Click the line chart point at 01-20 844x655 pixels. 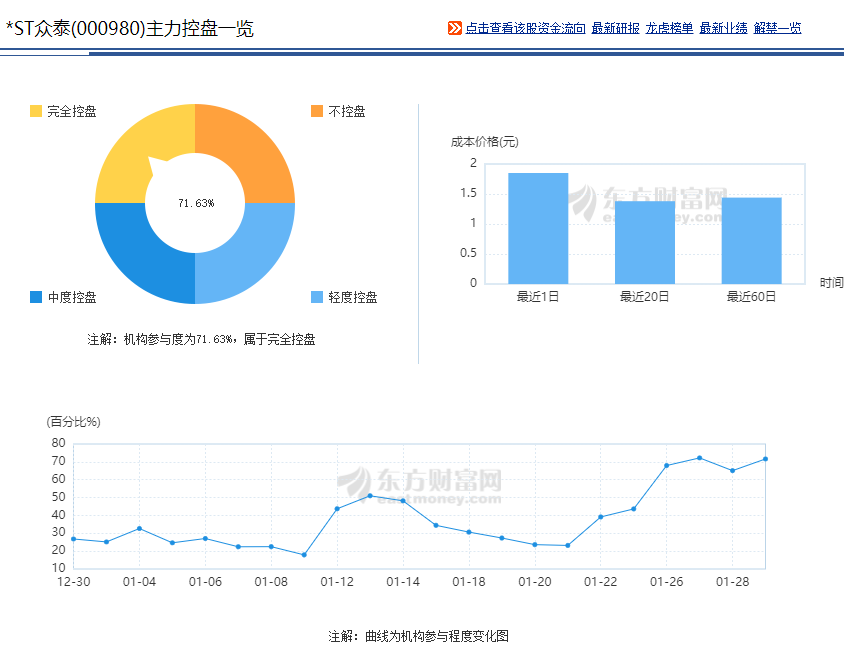tap(534, 545)
